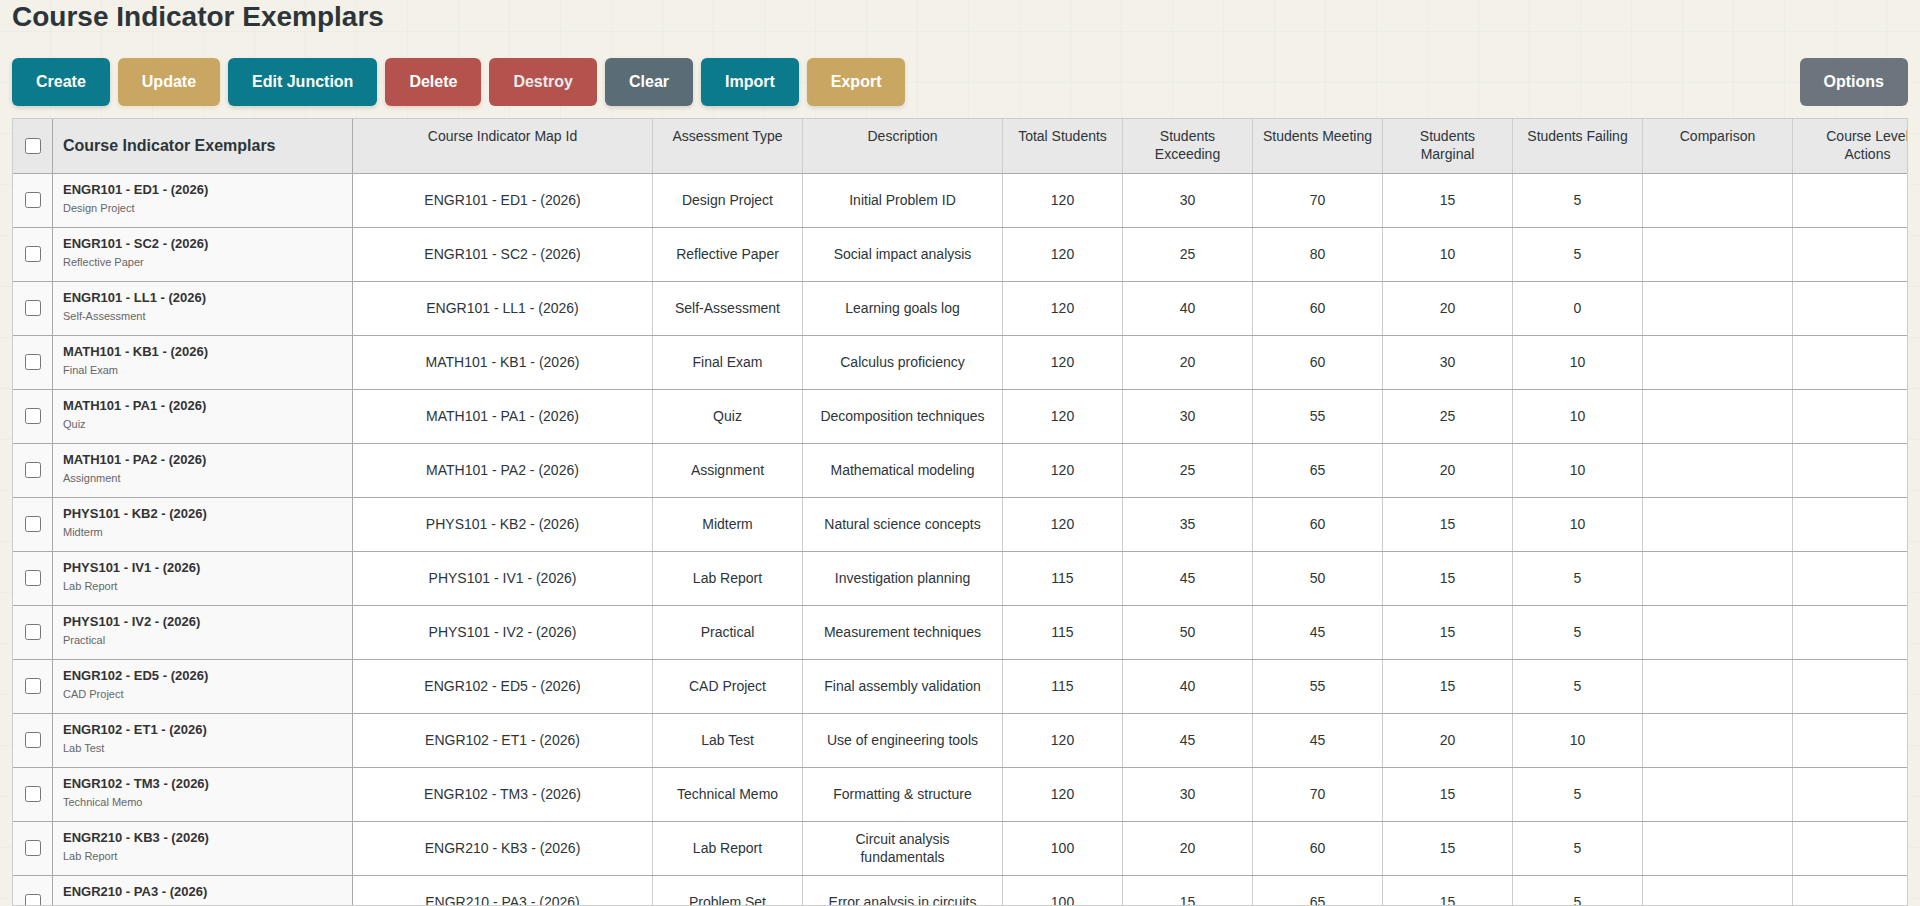Open the Edit Junction dialog
Viewport: 1920px width, 906px height.
301,81
